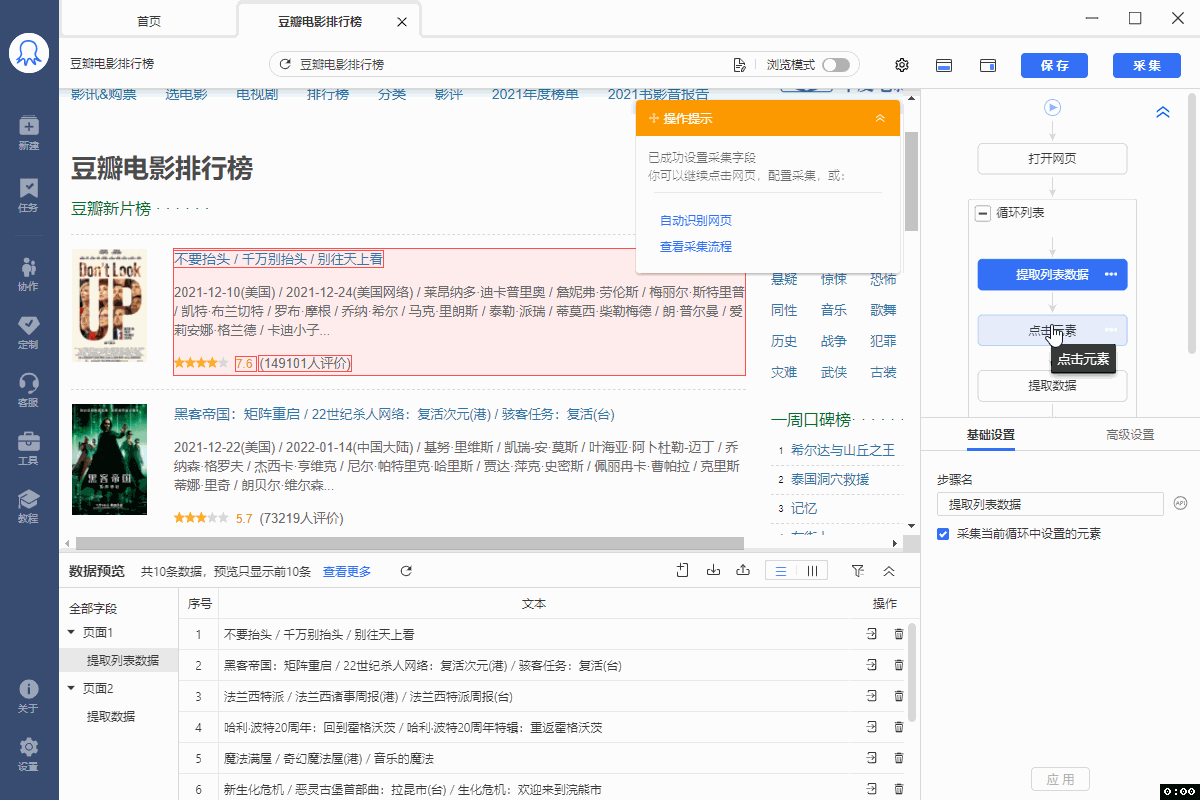Click the webpage horizontal scrollbar
The height and width of the screenshot is (800, 1200).
tap(408, 543)
